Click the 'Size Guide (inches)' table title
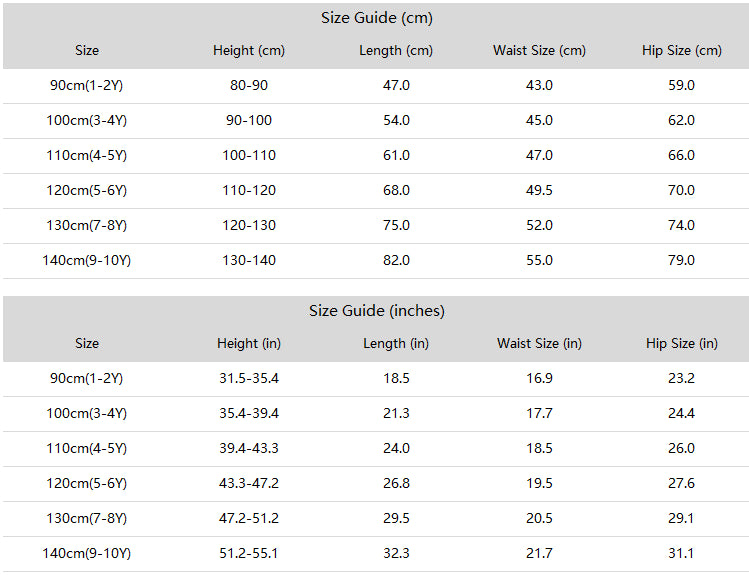Image resolution: width=749 pixels, height=576 pixels. [x=376, y=311]
